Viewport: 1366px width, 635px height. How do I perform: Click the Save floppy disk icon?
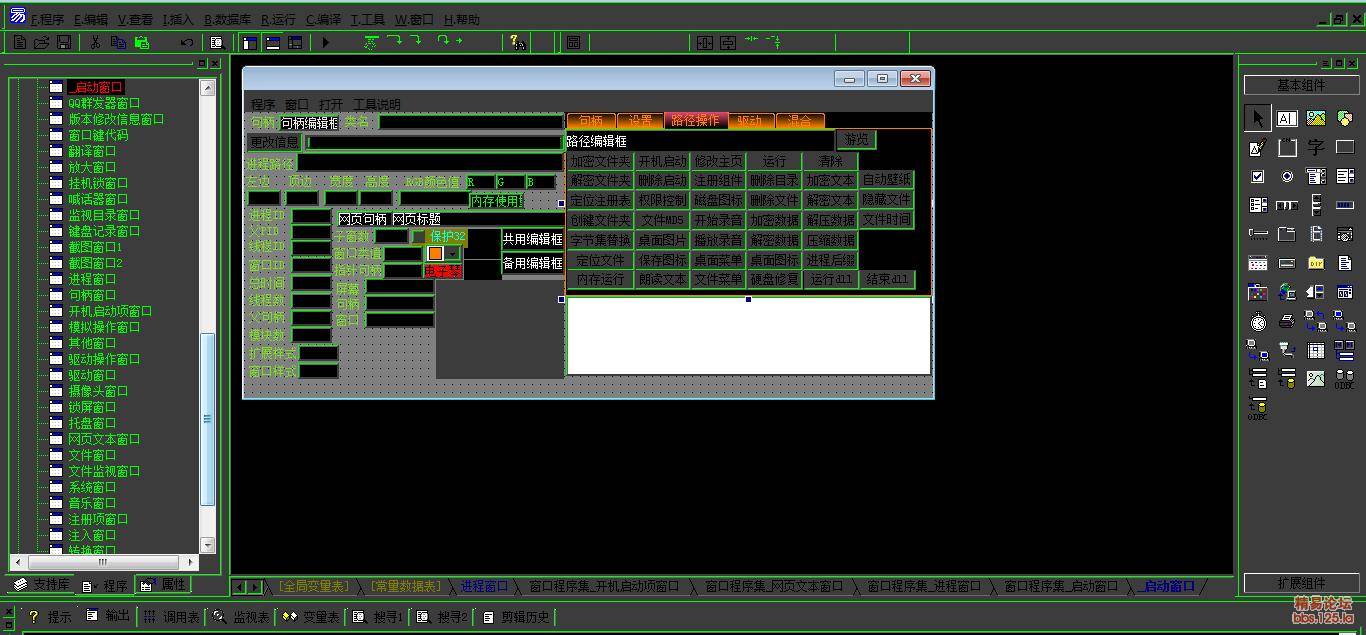tap(64, 42)
